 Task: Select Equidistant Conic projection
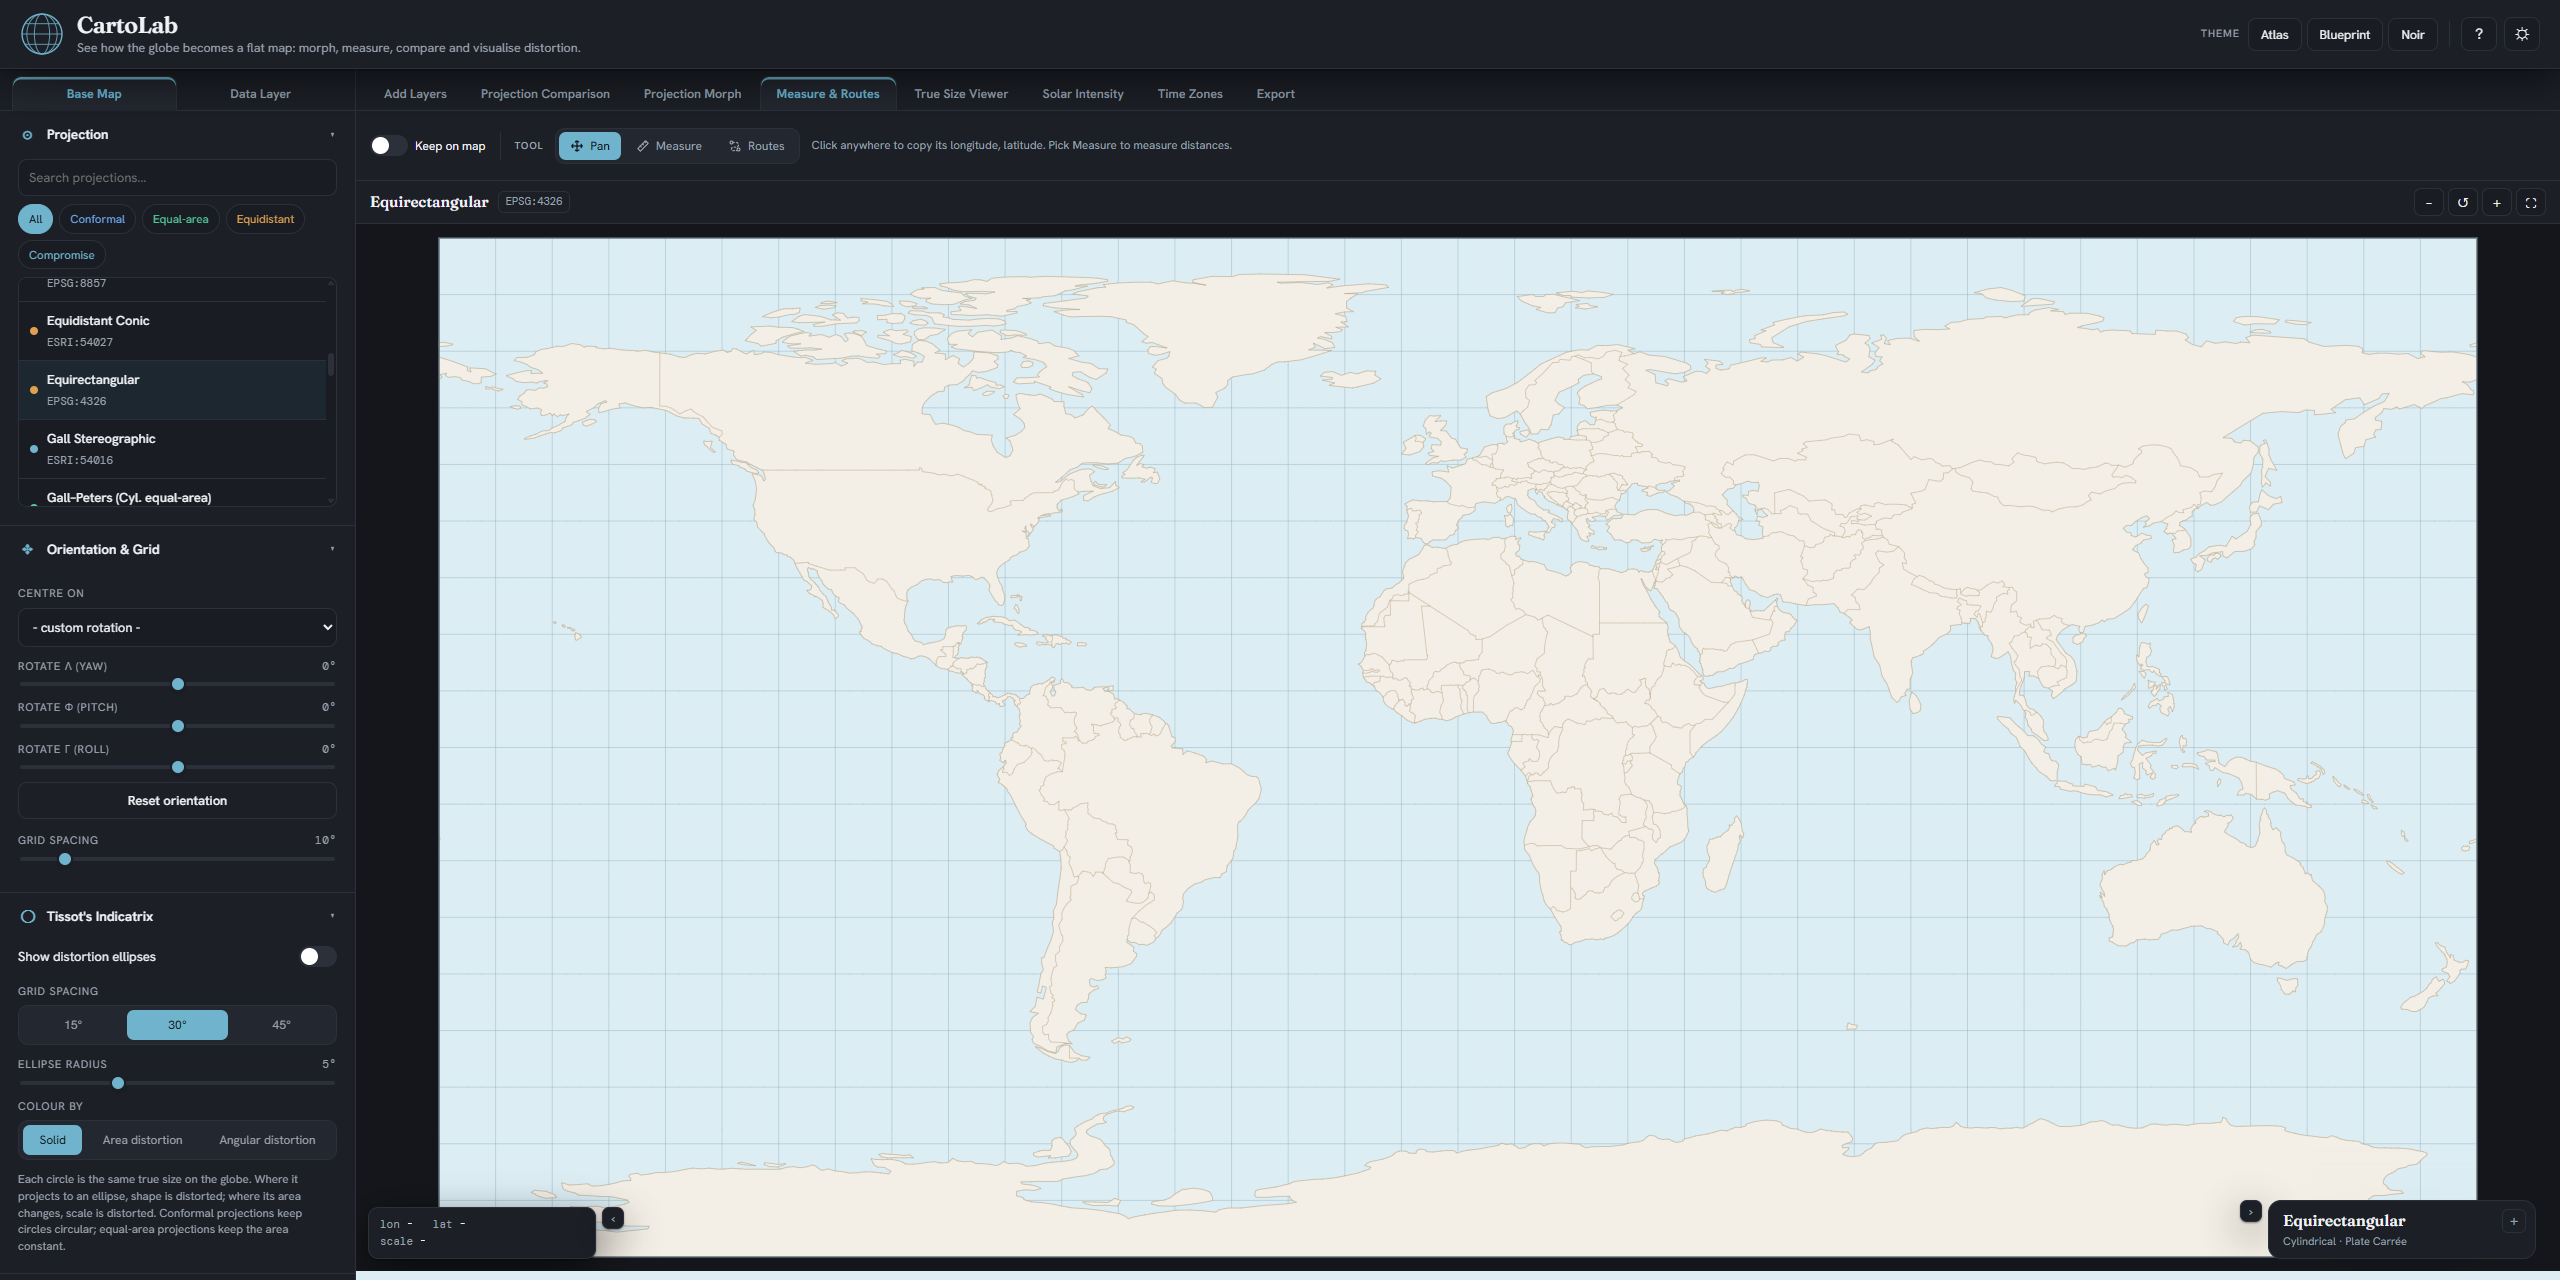pyautogui.click(x=172, y=331)
